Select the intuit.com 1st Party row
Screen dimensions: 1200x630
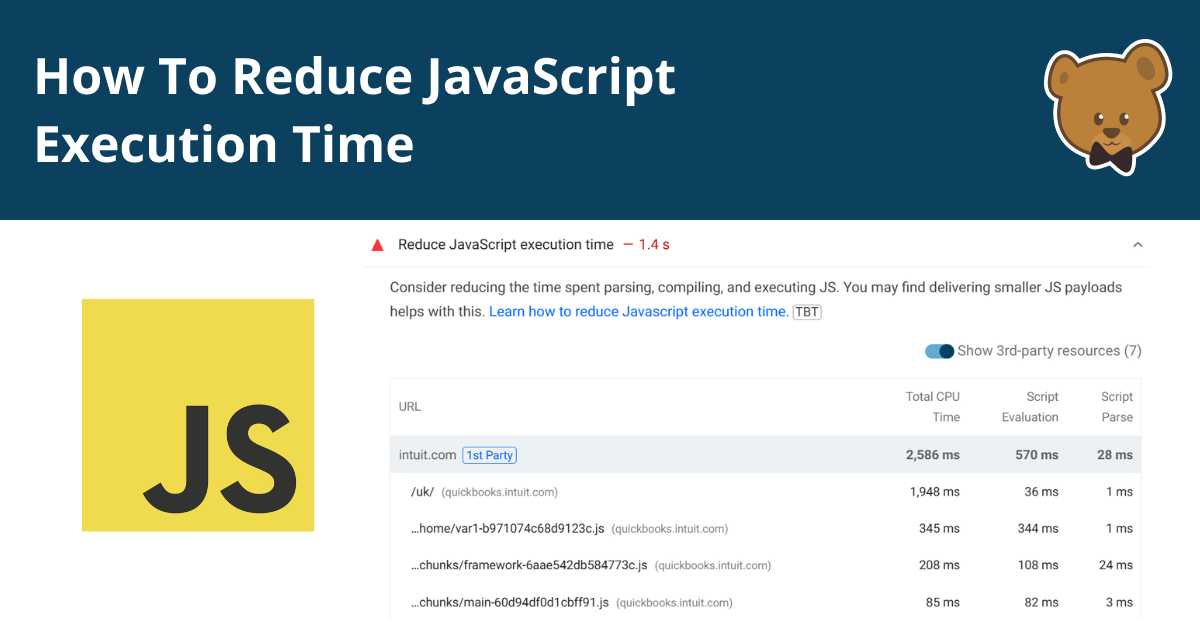[x=765, y=455]
